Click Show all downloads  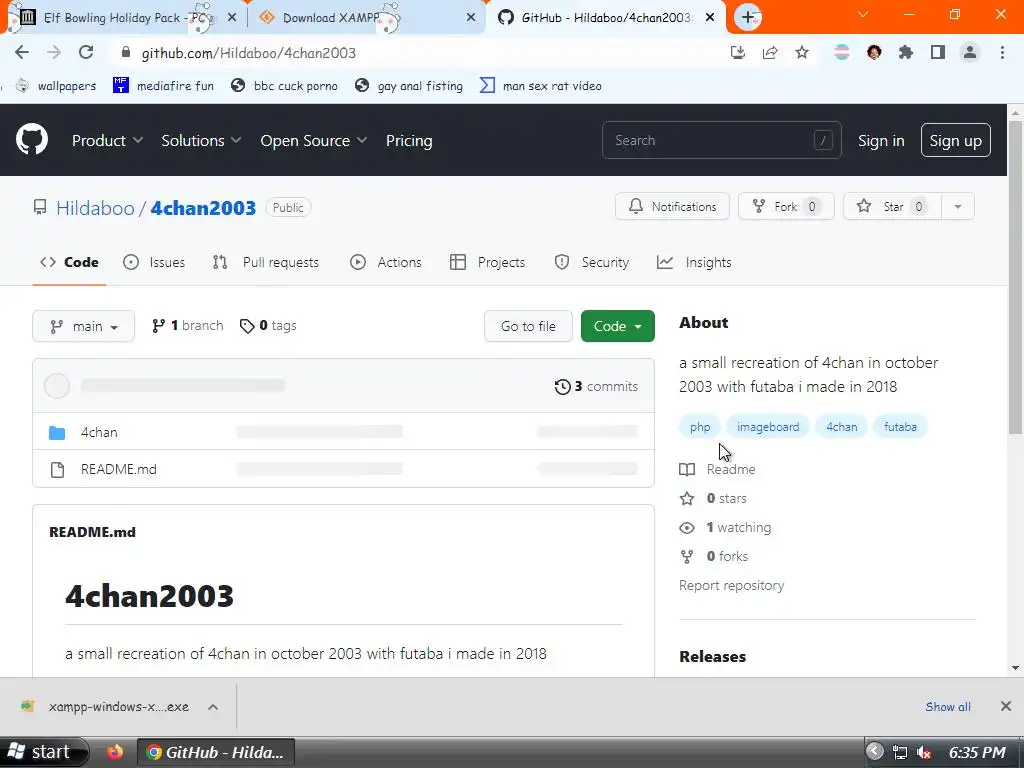point(948,707)
